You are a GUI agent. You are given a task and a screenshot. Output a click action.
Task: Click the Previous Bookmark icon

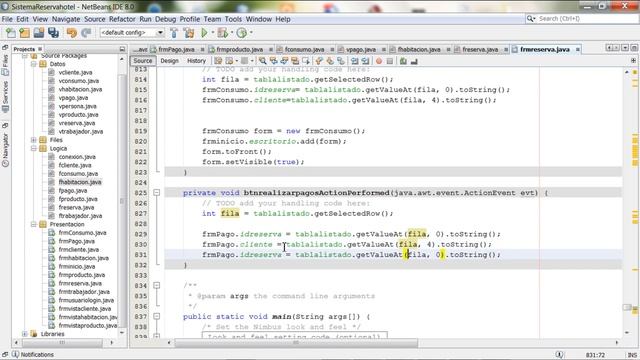(x=319, y=61)
